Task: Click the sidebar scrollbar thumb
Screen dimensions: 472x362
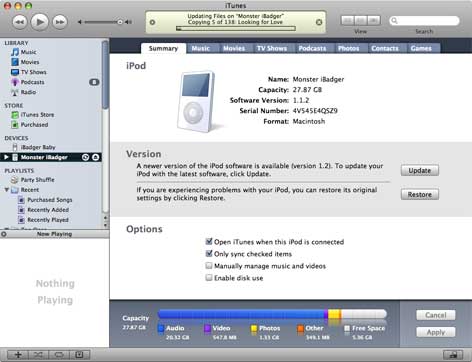Action: [x=105, y=75]
